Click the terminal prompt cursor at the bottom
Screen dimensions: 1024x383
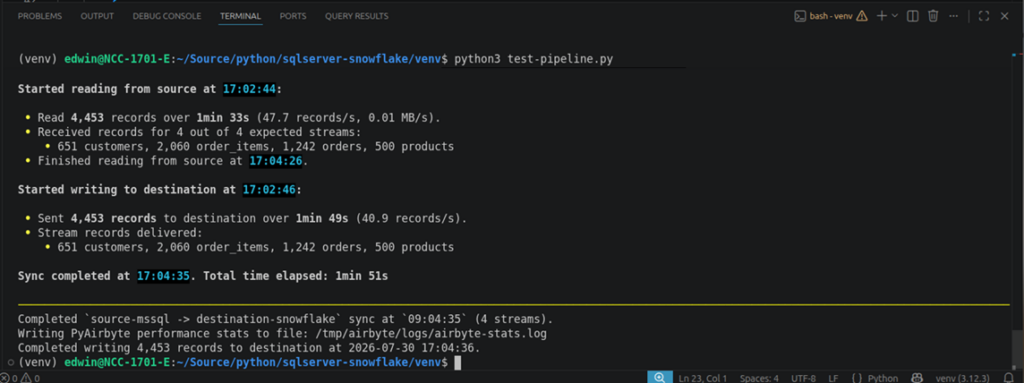(x=458, y=362)
